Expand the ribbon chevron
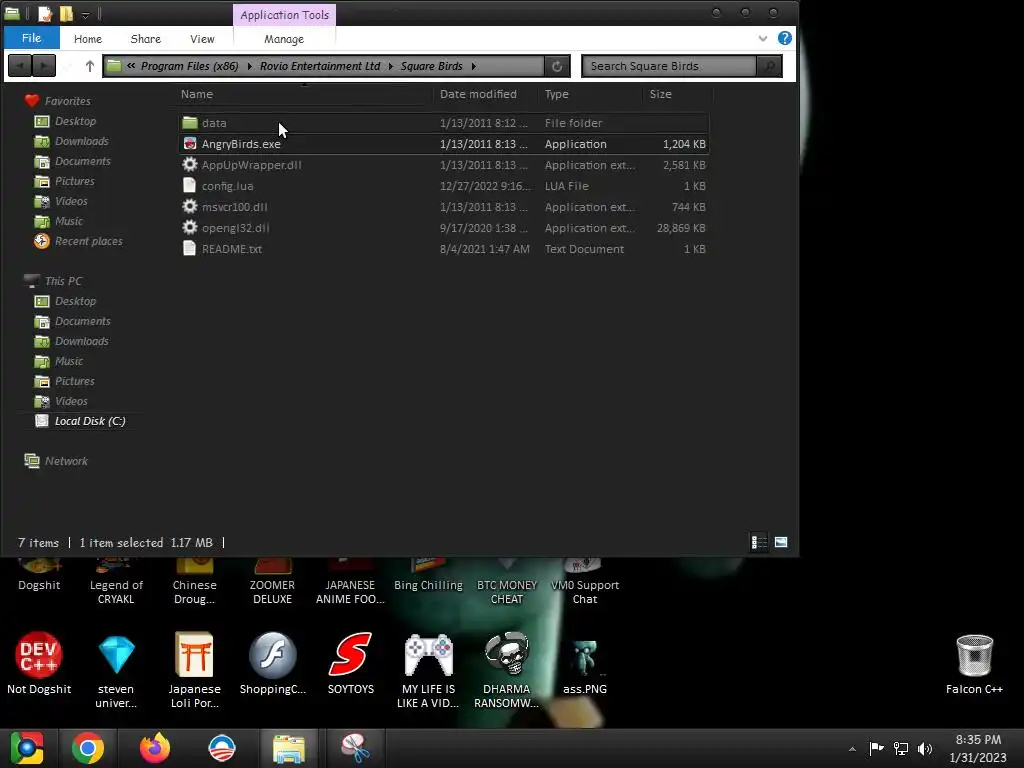The width and height of the screenshot is (1024, 768). click(x=763, y=38)
